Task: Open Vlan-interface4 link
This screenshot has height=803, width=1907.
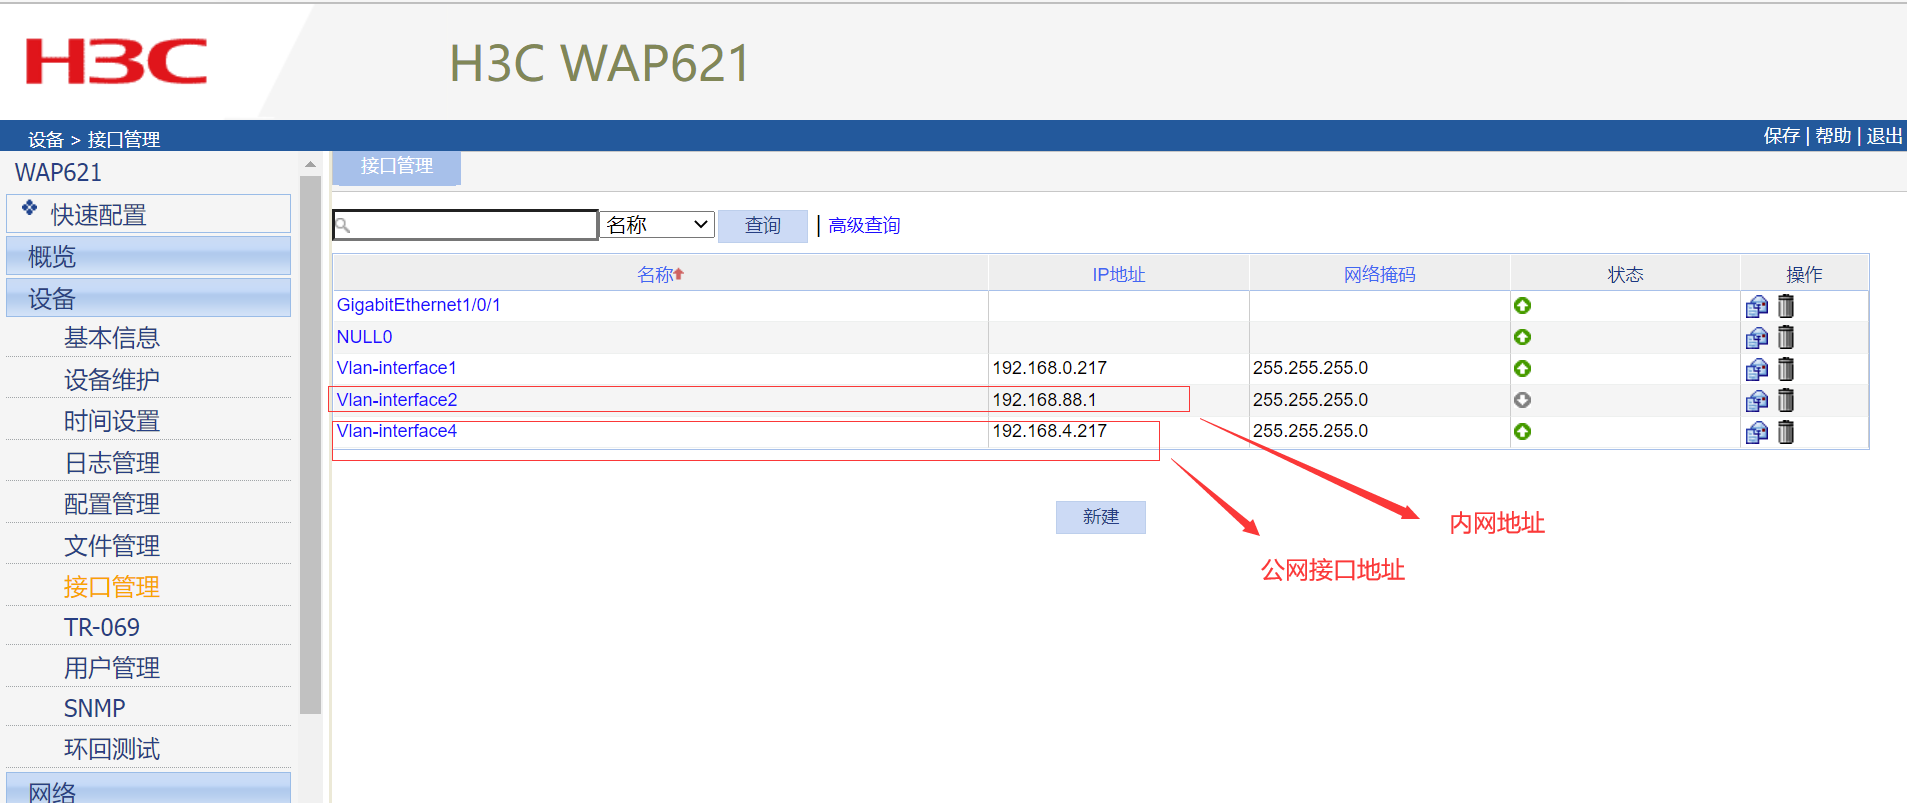Action: coord(397,431)
